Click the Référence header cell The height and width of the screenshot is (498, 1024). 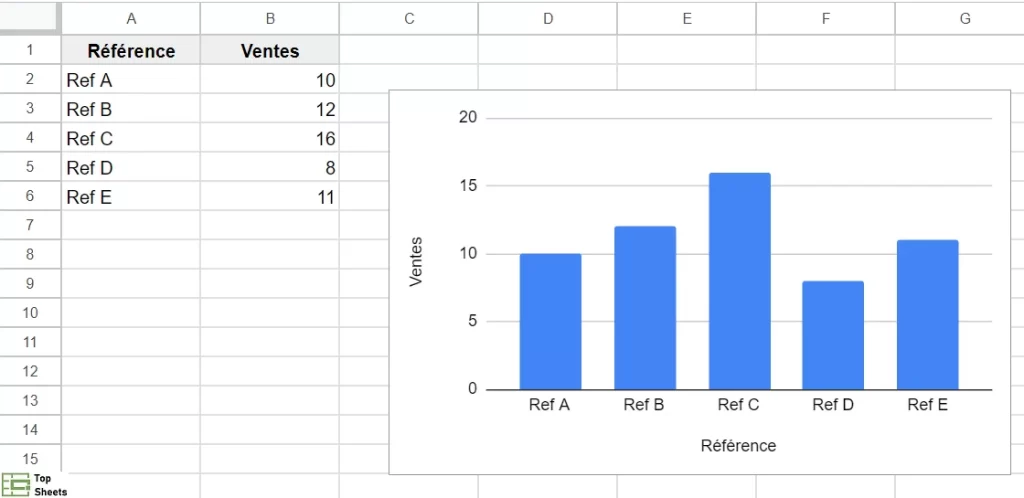coord(131,51)
